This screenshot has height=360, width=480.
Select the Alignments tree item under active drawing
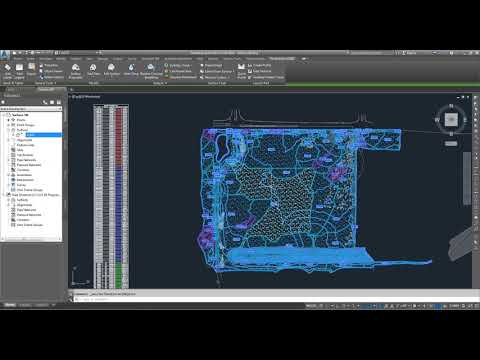pos(24,140)
